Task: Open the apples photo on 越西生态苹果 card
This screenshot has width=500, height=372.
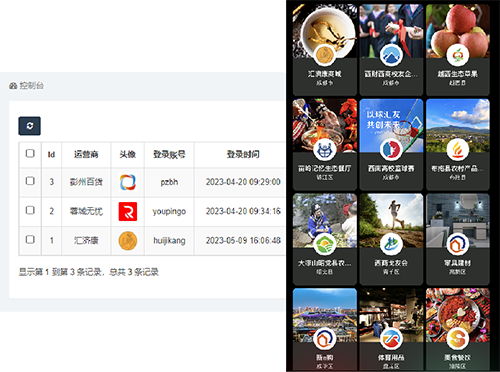Action: 458,31
